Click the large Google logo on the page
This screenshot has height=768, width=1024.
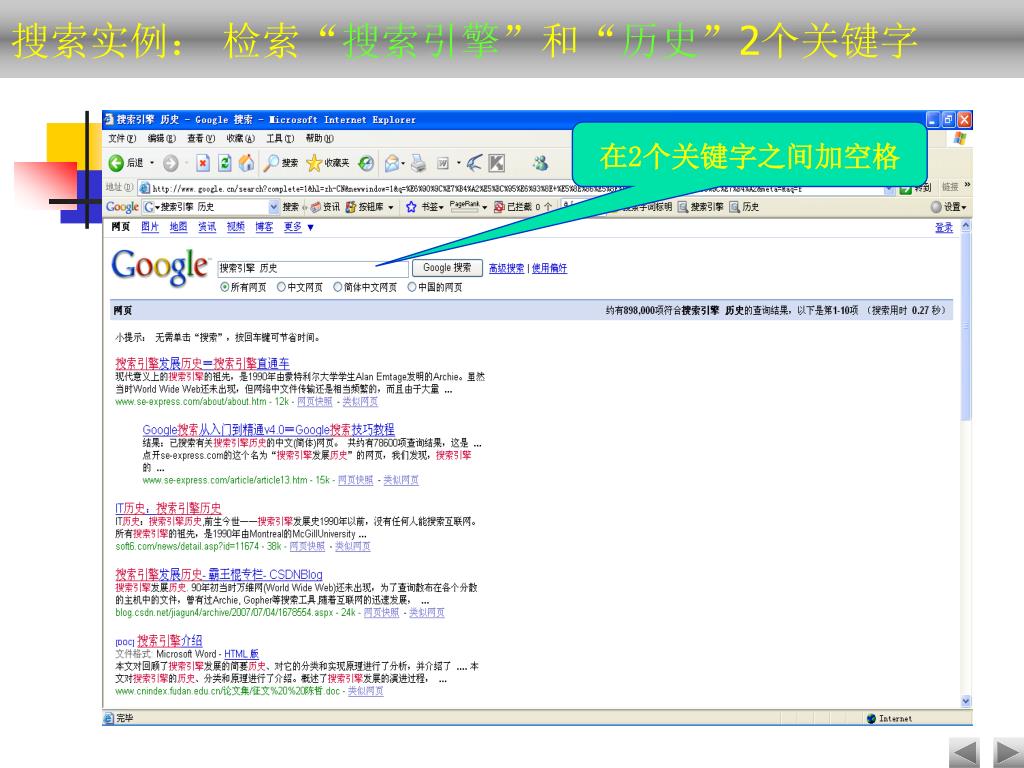coord(160,267)
